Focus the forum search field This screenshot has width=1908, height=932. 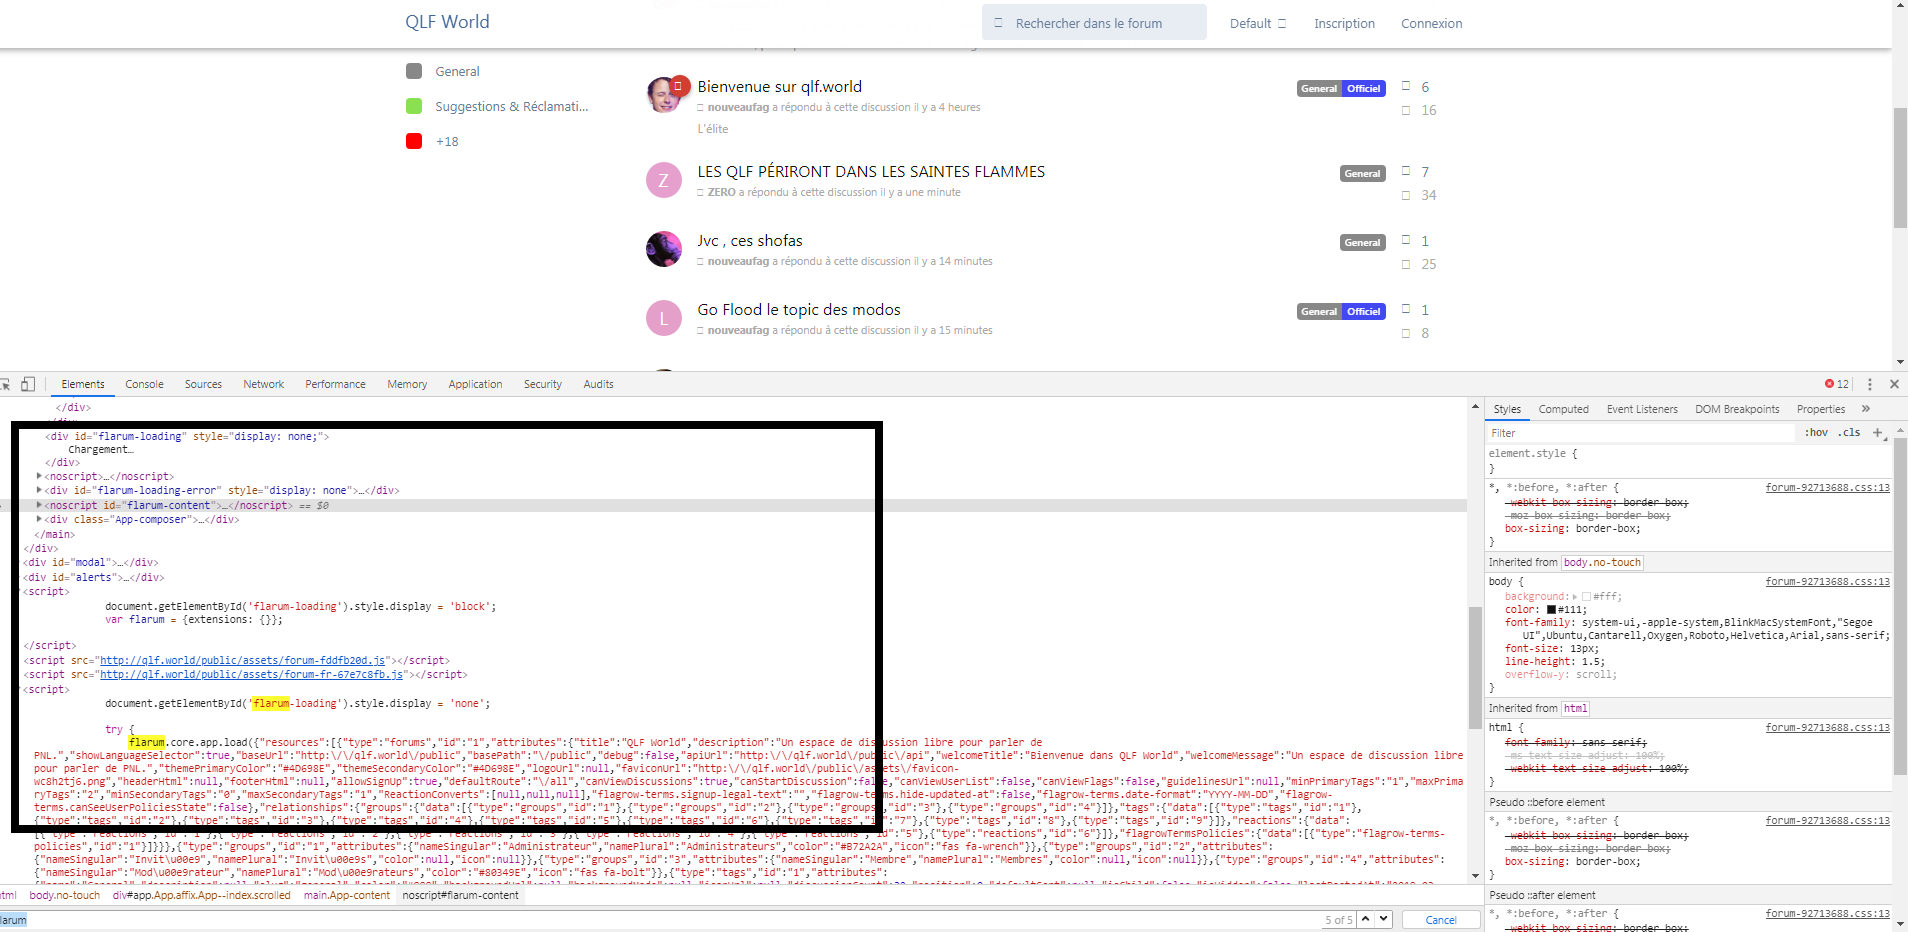(1094, 23)
